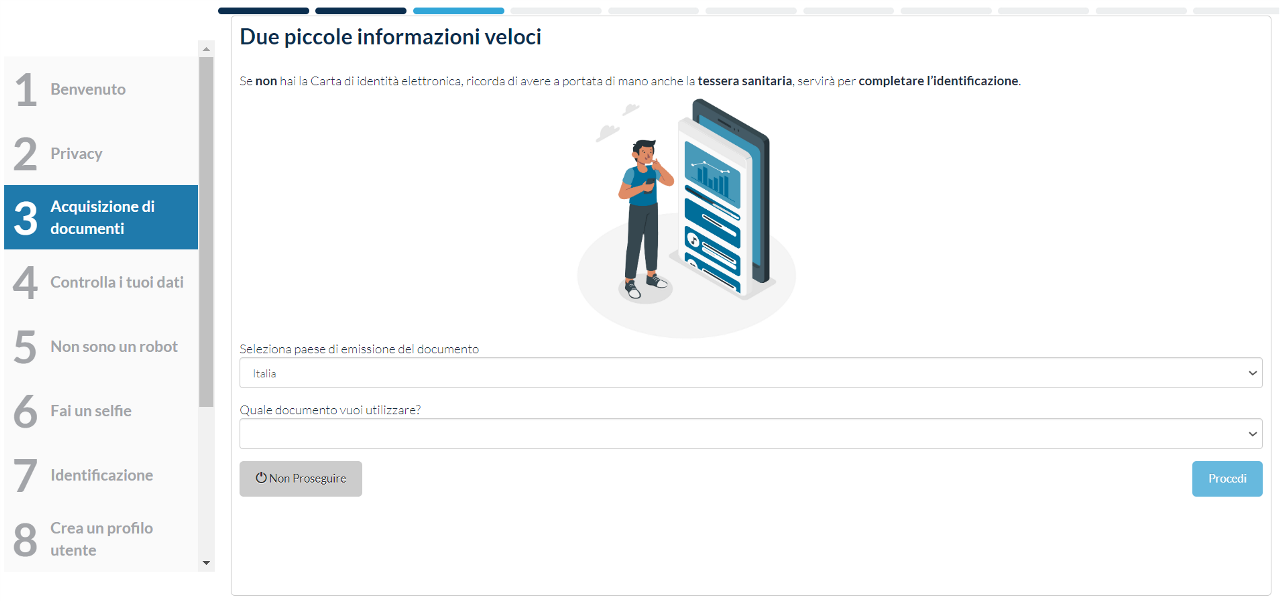1280x601 pixels.
Task: Open the country of issue dropdown
Action: 750,373
